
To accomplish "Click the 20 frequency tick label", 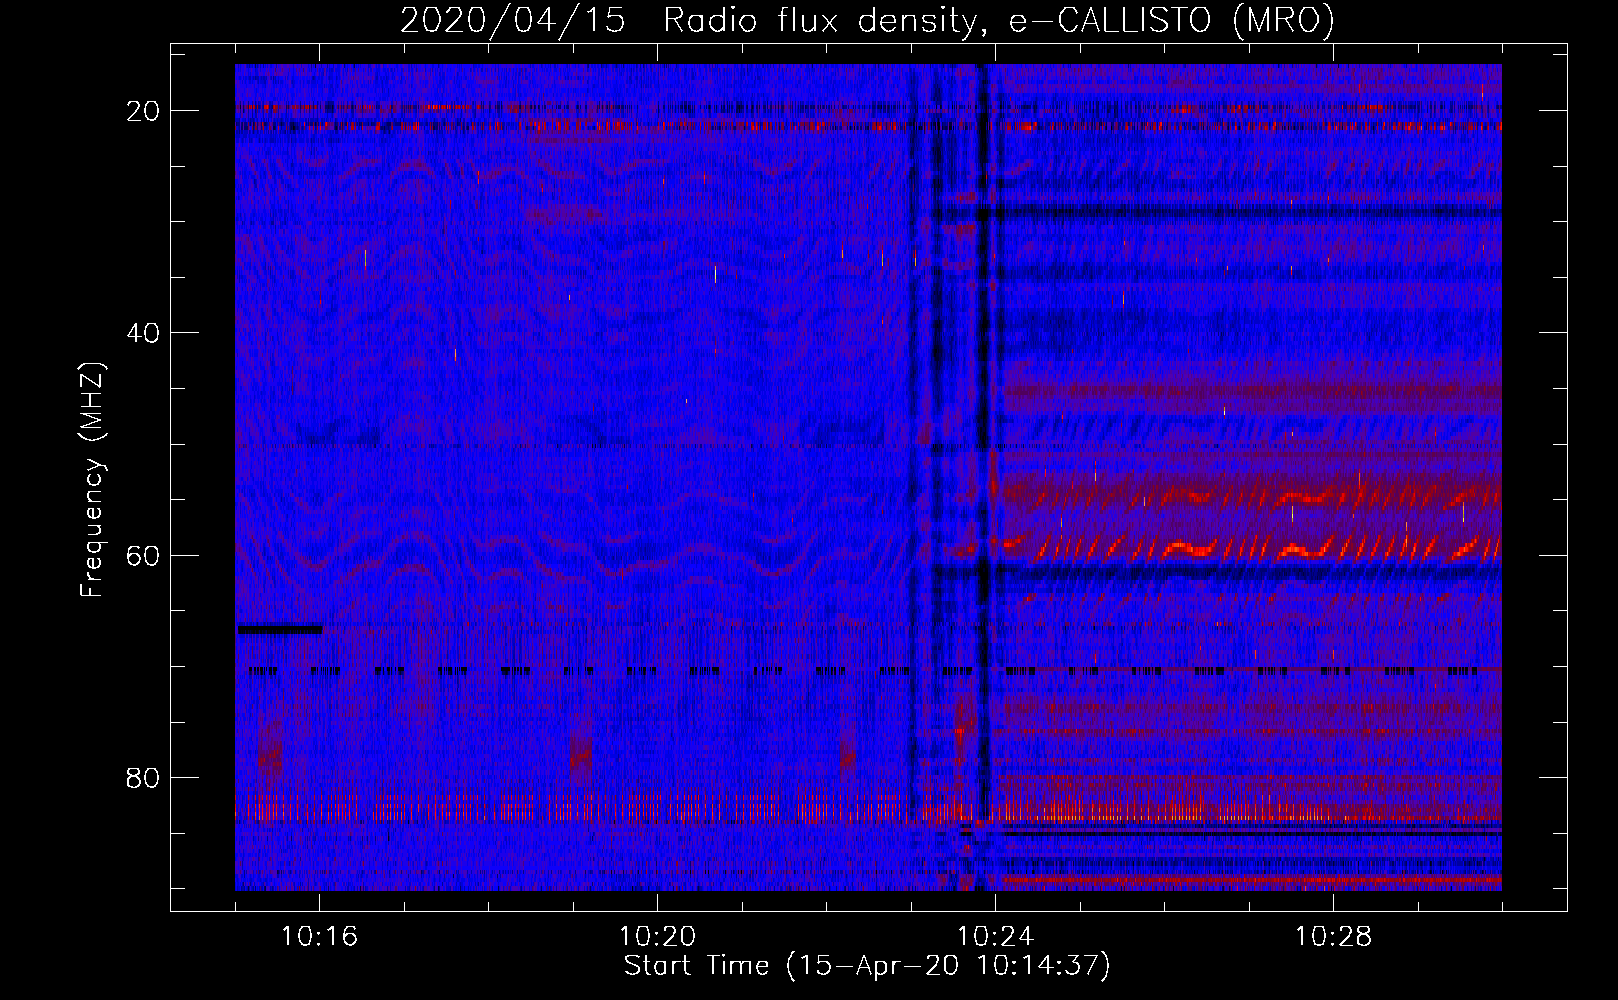I will click(x=144, y=111).
